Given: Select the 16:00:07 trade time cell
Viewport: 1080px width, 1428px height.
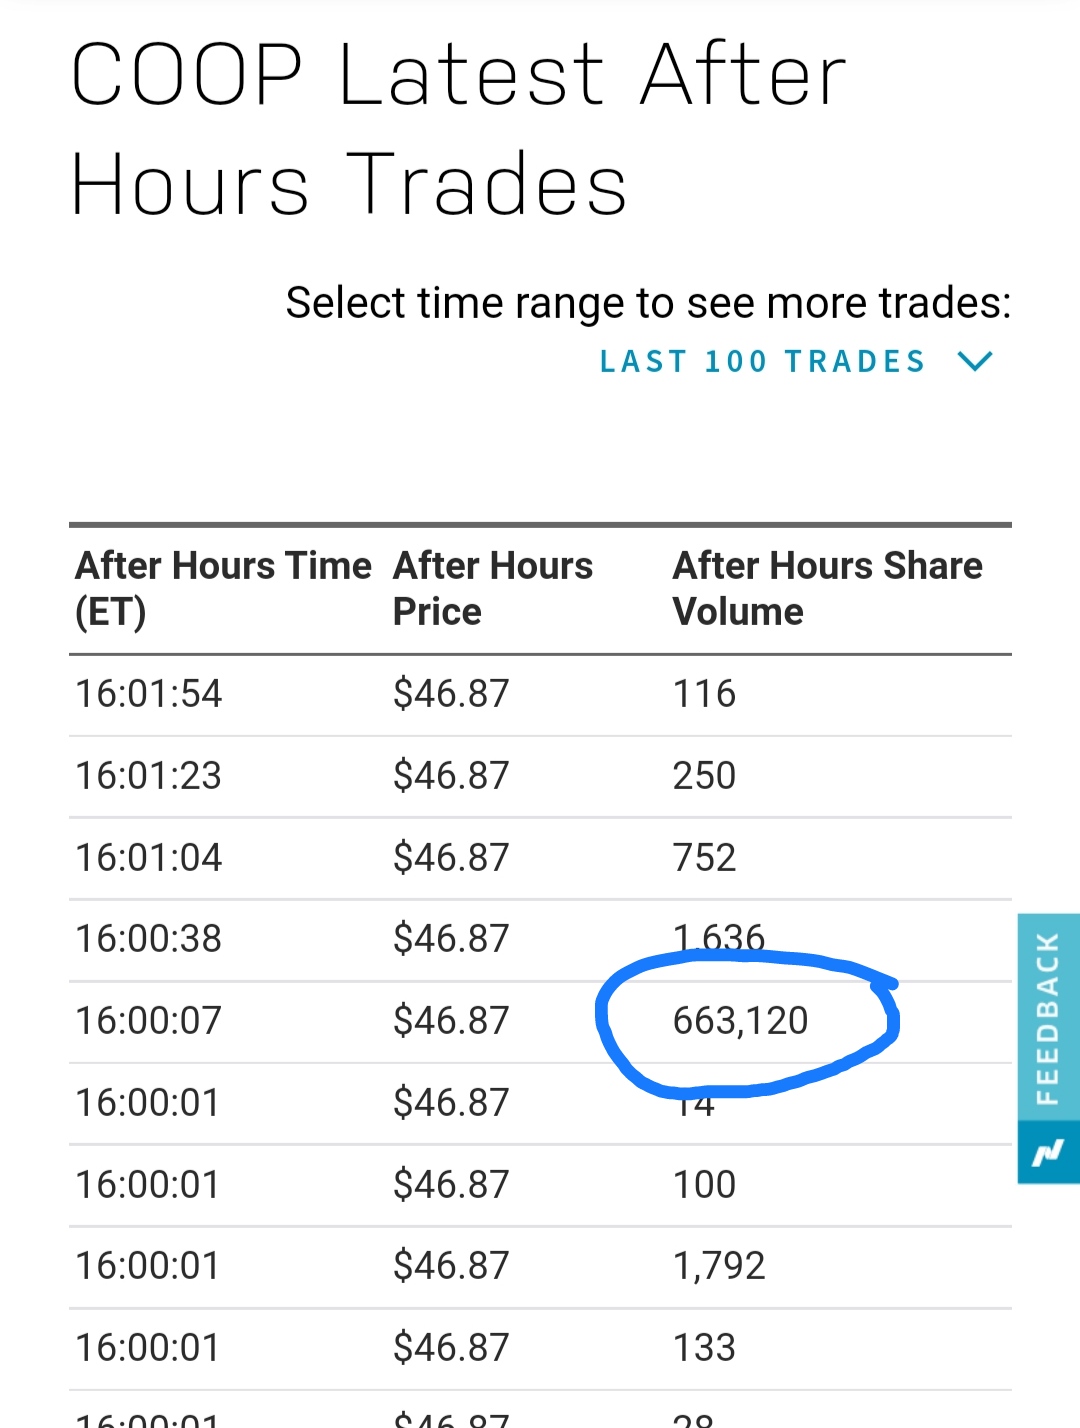Looking at the screenshot, I should tap(149, 1021).
